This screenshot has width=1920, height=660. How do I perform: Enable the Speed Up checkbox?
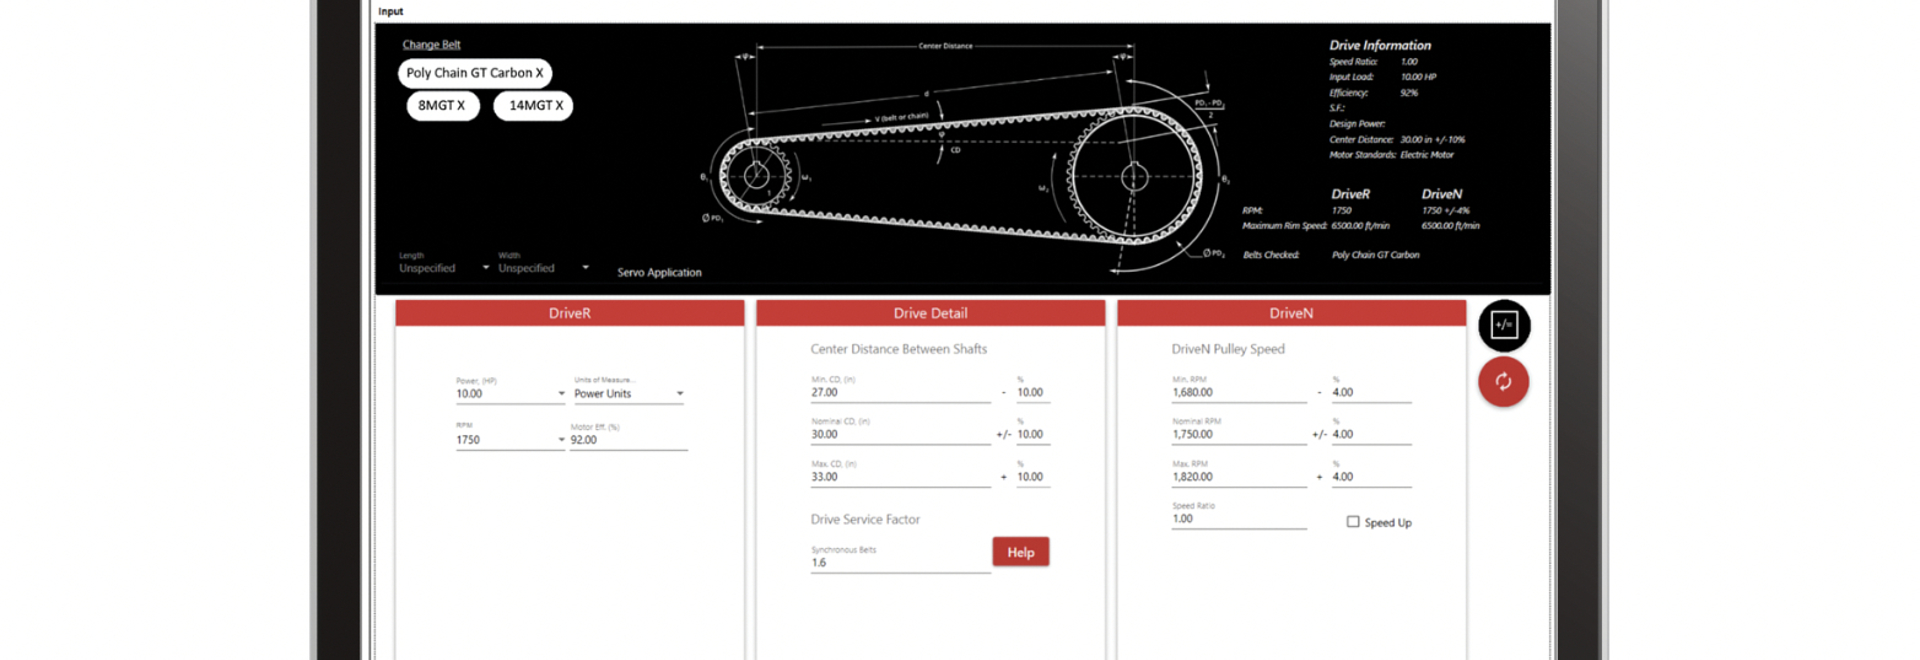(1353, 522)
